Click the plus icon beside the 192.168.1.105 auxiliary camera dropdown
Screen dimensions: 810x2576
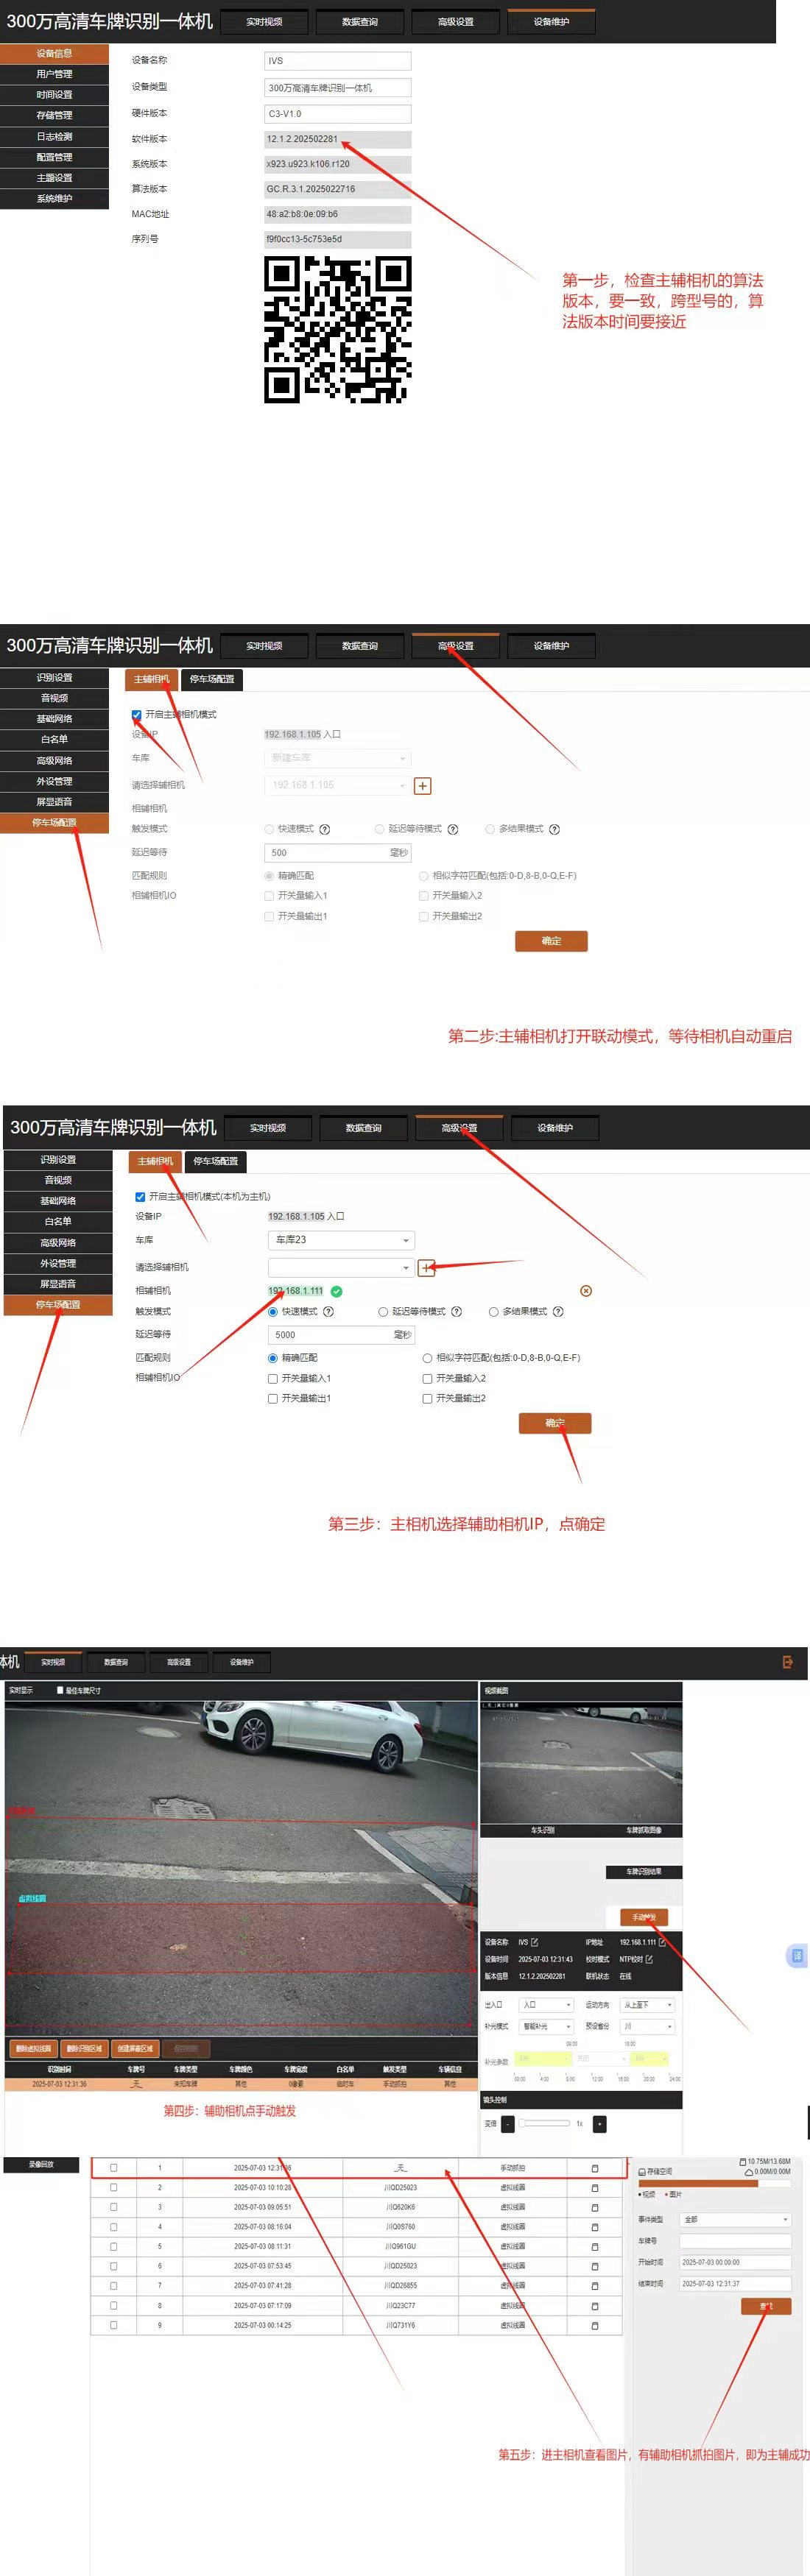423,786
